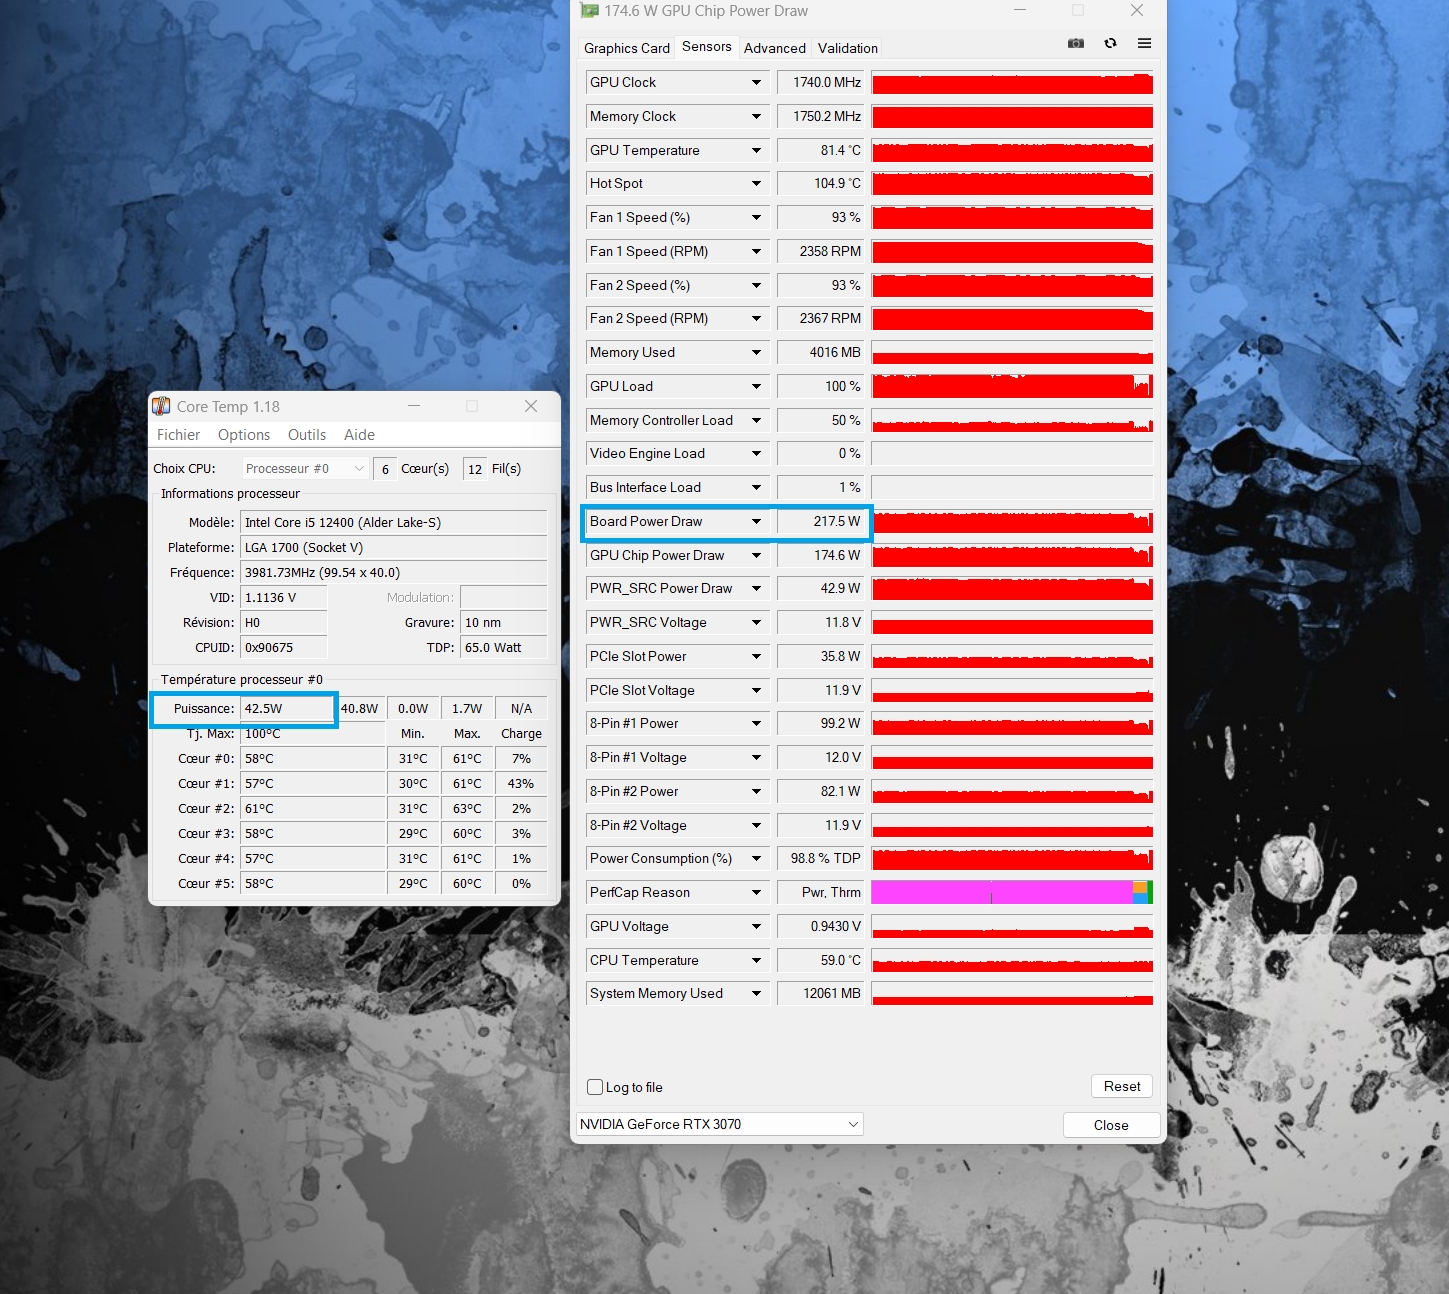Click the CPUID 0x90675 field

284,647
